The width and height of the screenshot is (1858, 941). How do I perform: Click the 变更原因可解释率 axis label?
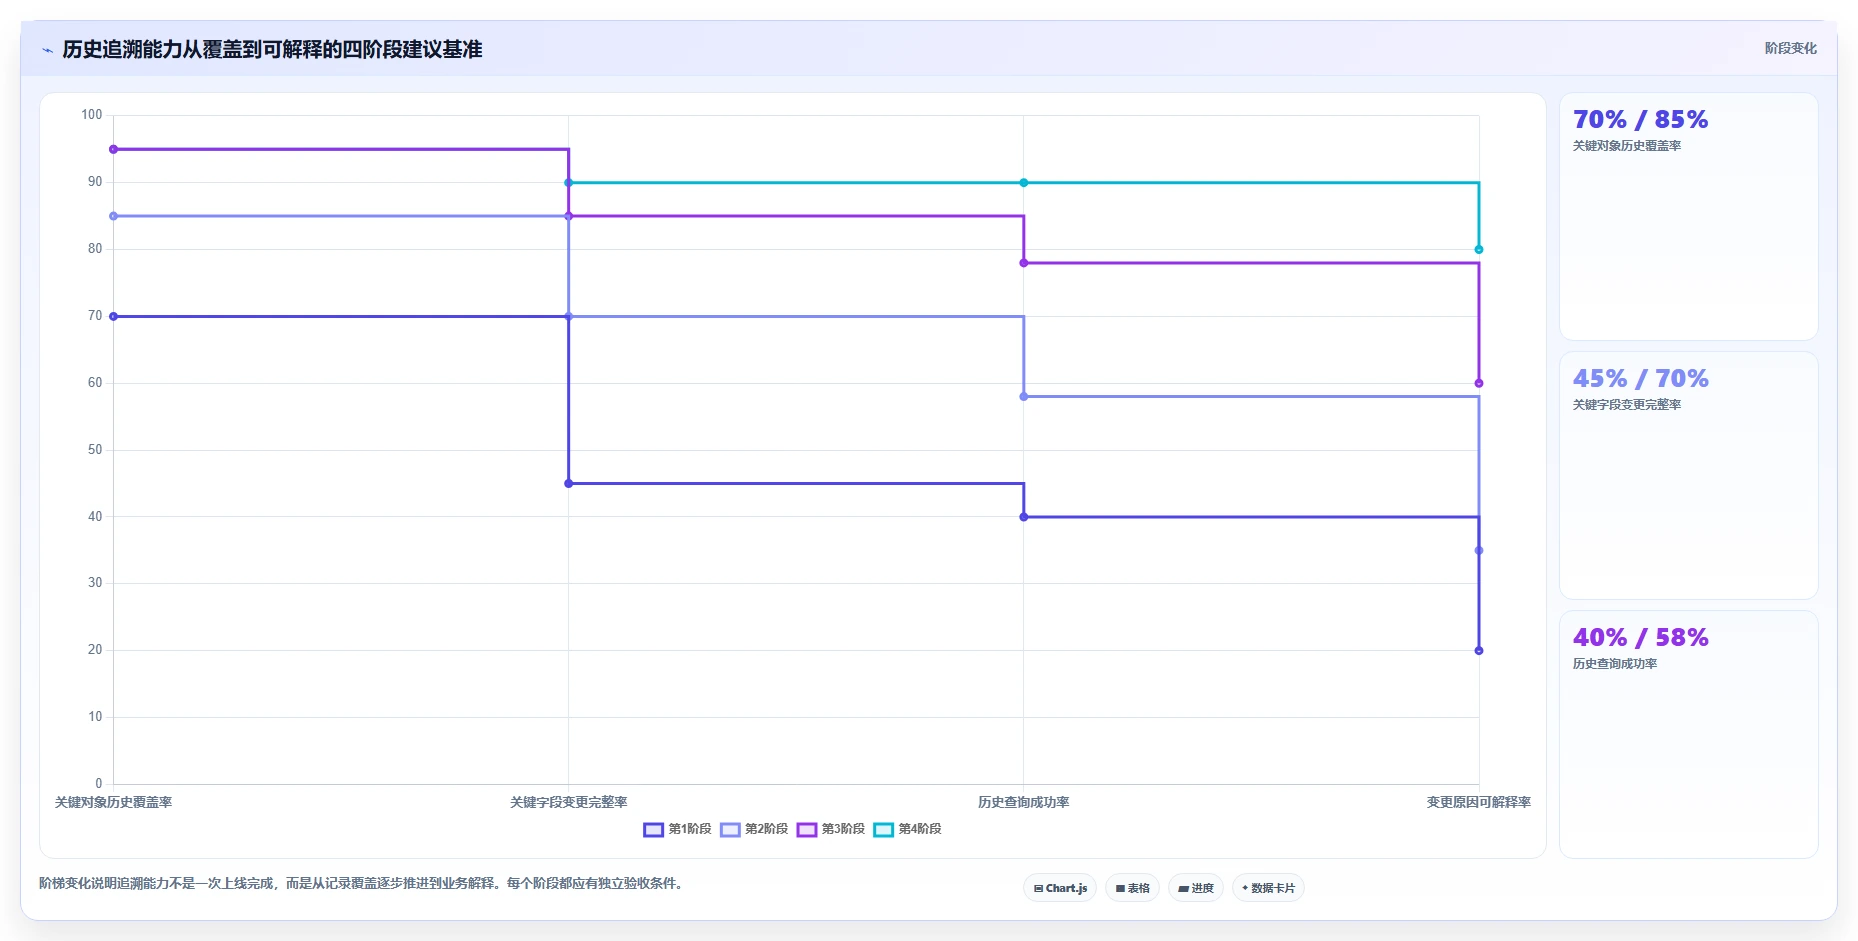pos(1479,802)
